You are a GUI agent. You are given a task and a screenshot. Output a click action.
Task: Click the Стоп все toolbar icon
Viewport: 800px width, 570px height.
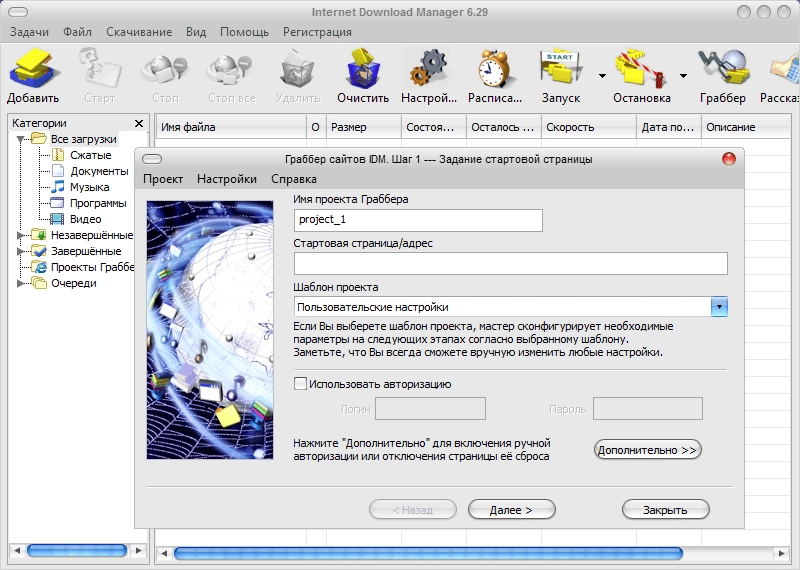point(231,68)
